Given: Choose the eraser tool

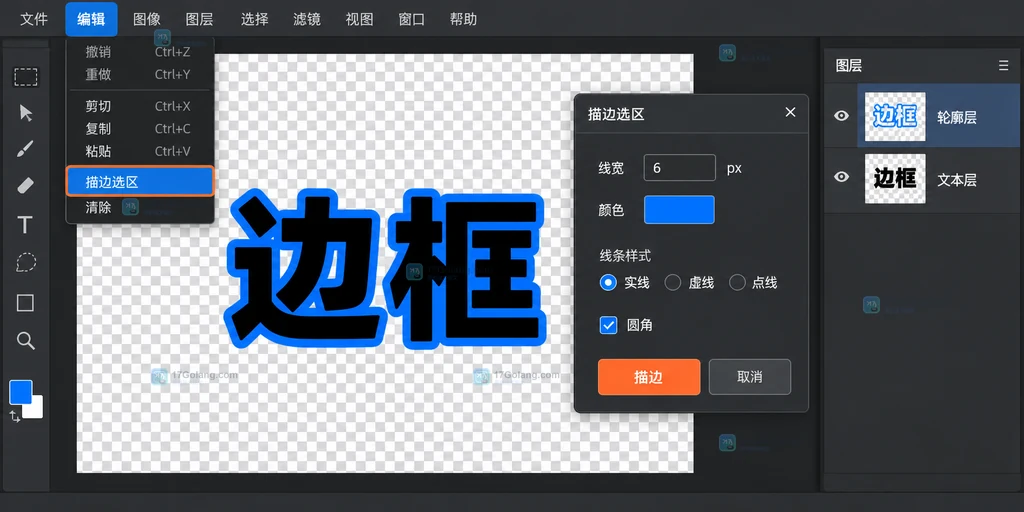Looking at the screenshot, I should 25,186.
